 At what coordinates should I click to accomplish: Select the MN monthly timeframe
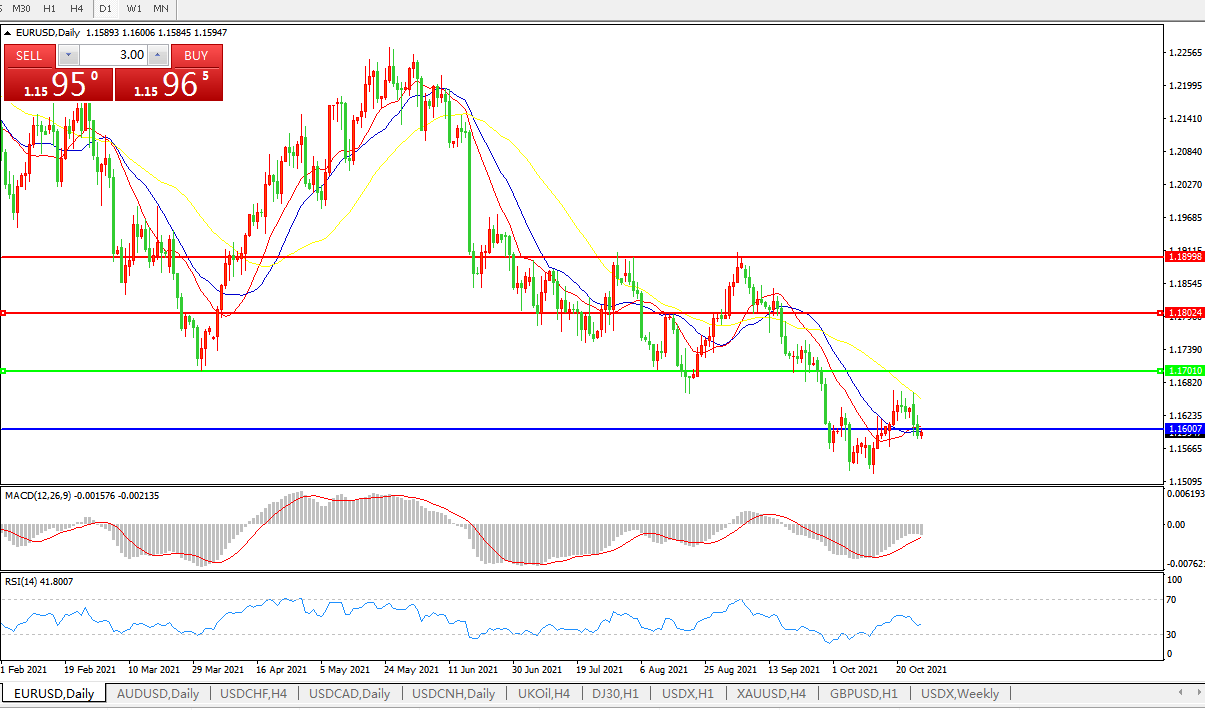(161, 8)
